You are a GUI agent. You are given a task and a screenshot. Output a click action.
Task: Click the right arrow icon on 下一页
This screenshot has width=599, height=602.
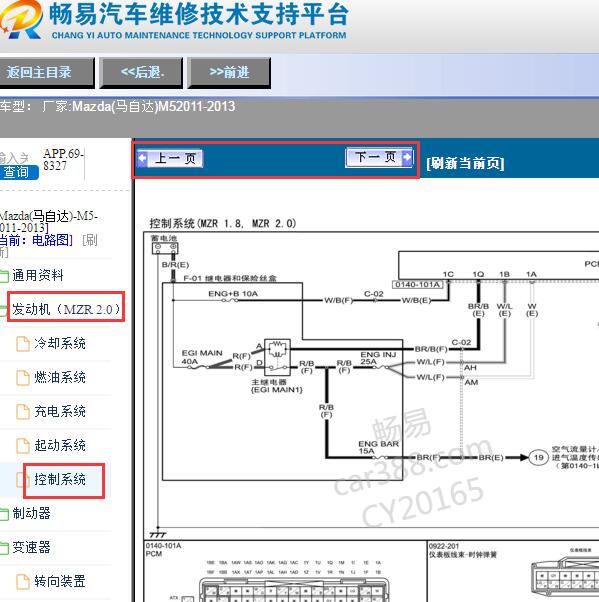pyautogui.click(x=407, y=157)
